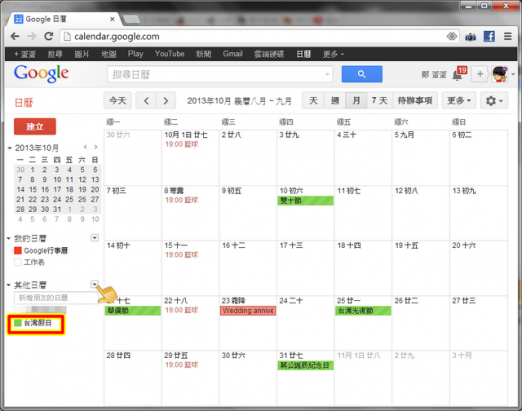The height and width of the screenshot is (411, 522).
Task: Open the 更多 dropdown in view toolbar
Action: click(x=459, y=101)
